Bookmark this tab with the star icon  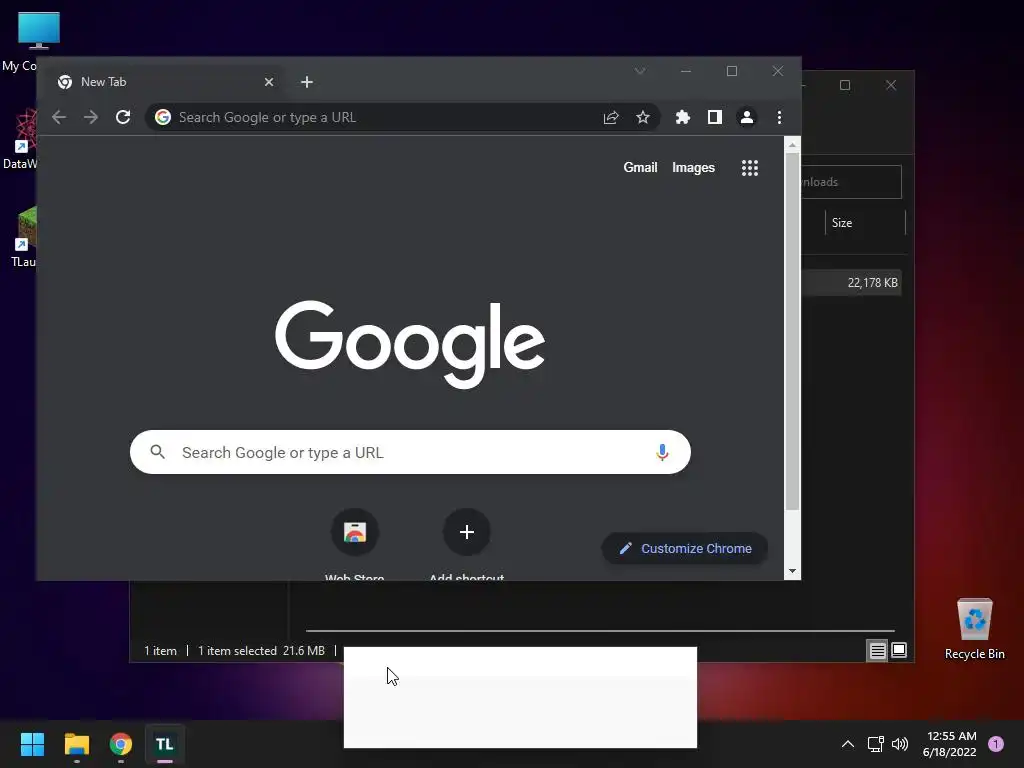(x=643, y=117)
